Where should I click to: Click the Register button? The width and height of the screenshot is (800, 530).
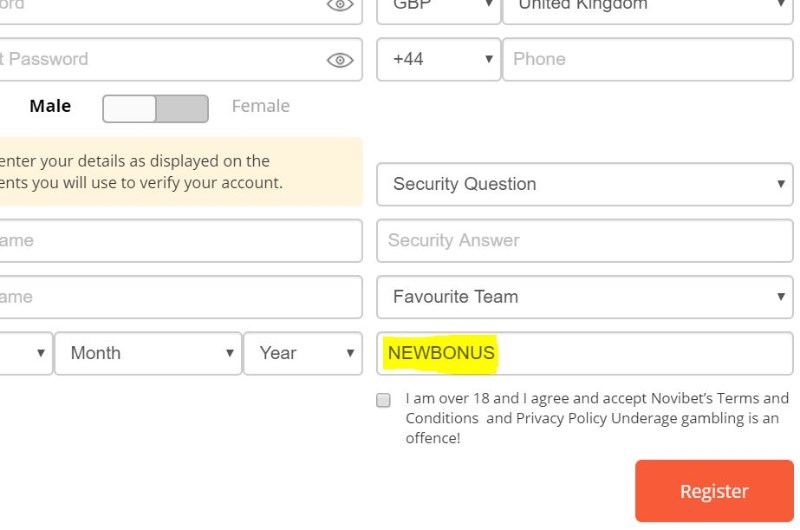[x=714, y=491]
